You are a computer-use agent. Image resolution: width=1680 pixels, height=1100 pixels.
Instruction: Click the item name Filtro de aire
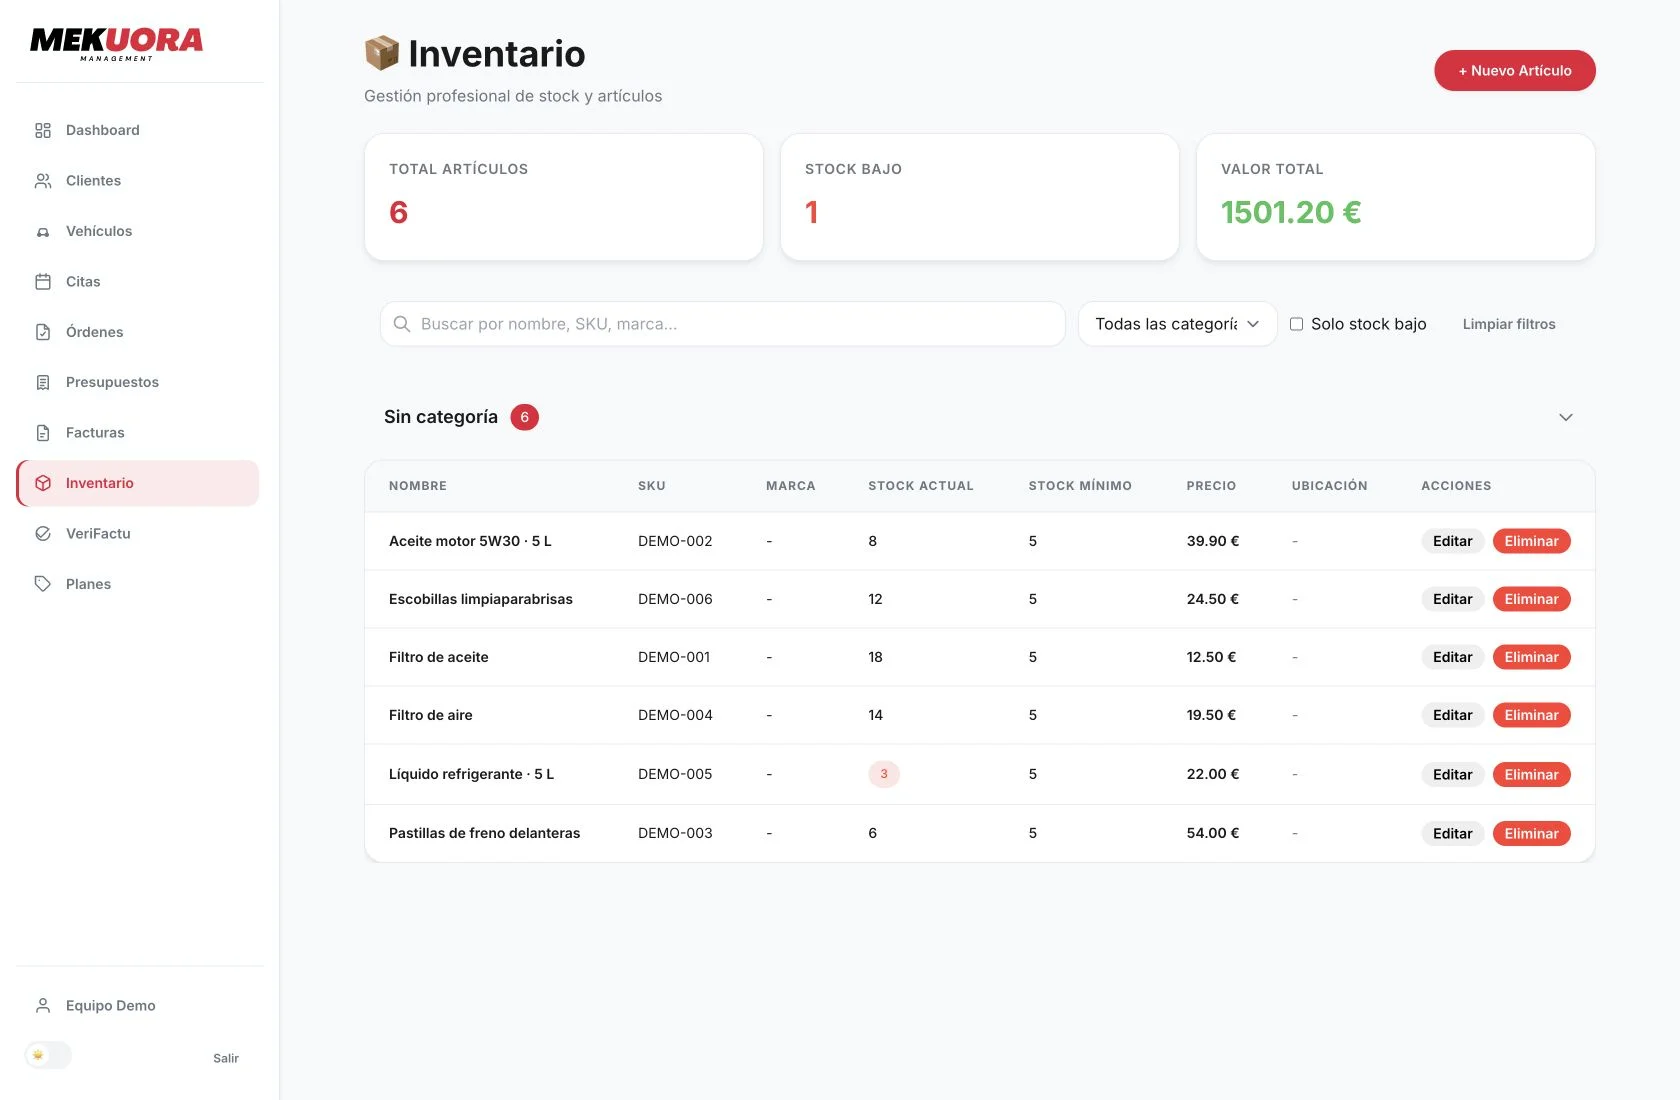pos(430,715)
